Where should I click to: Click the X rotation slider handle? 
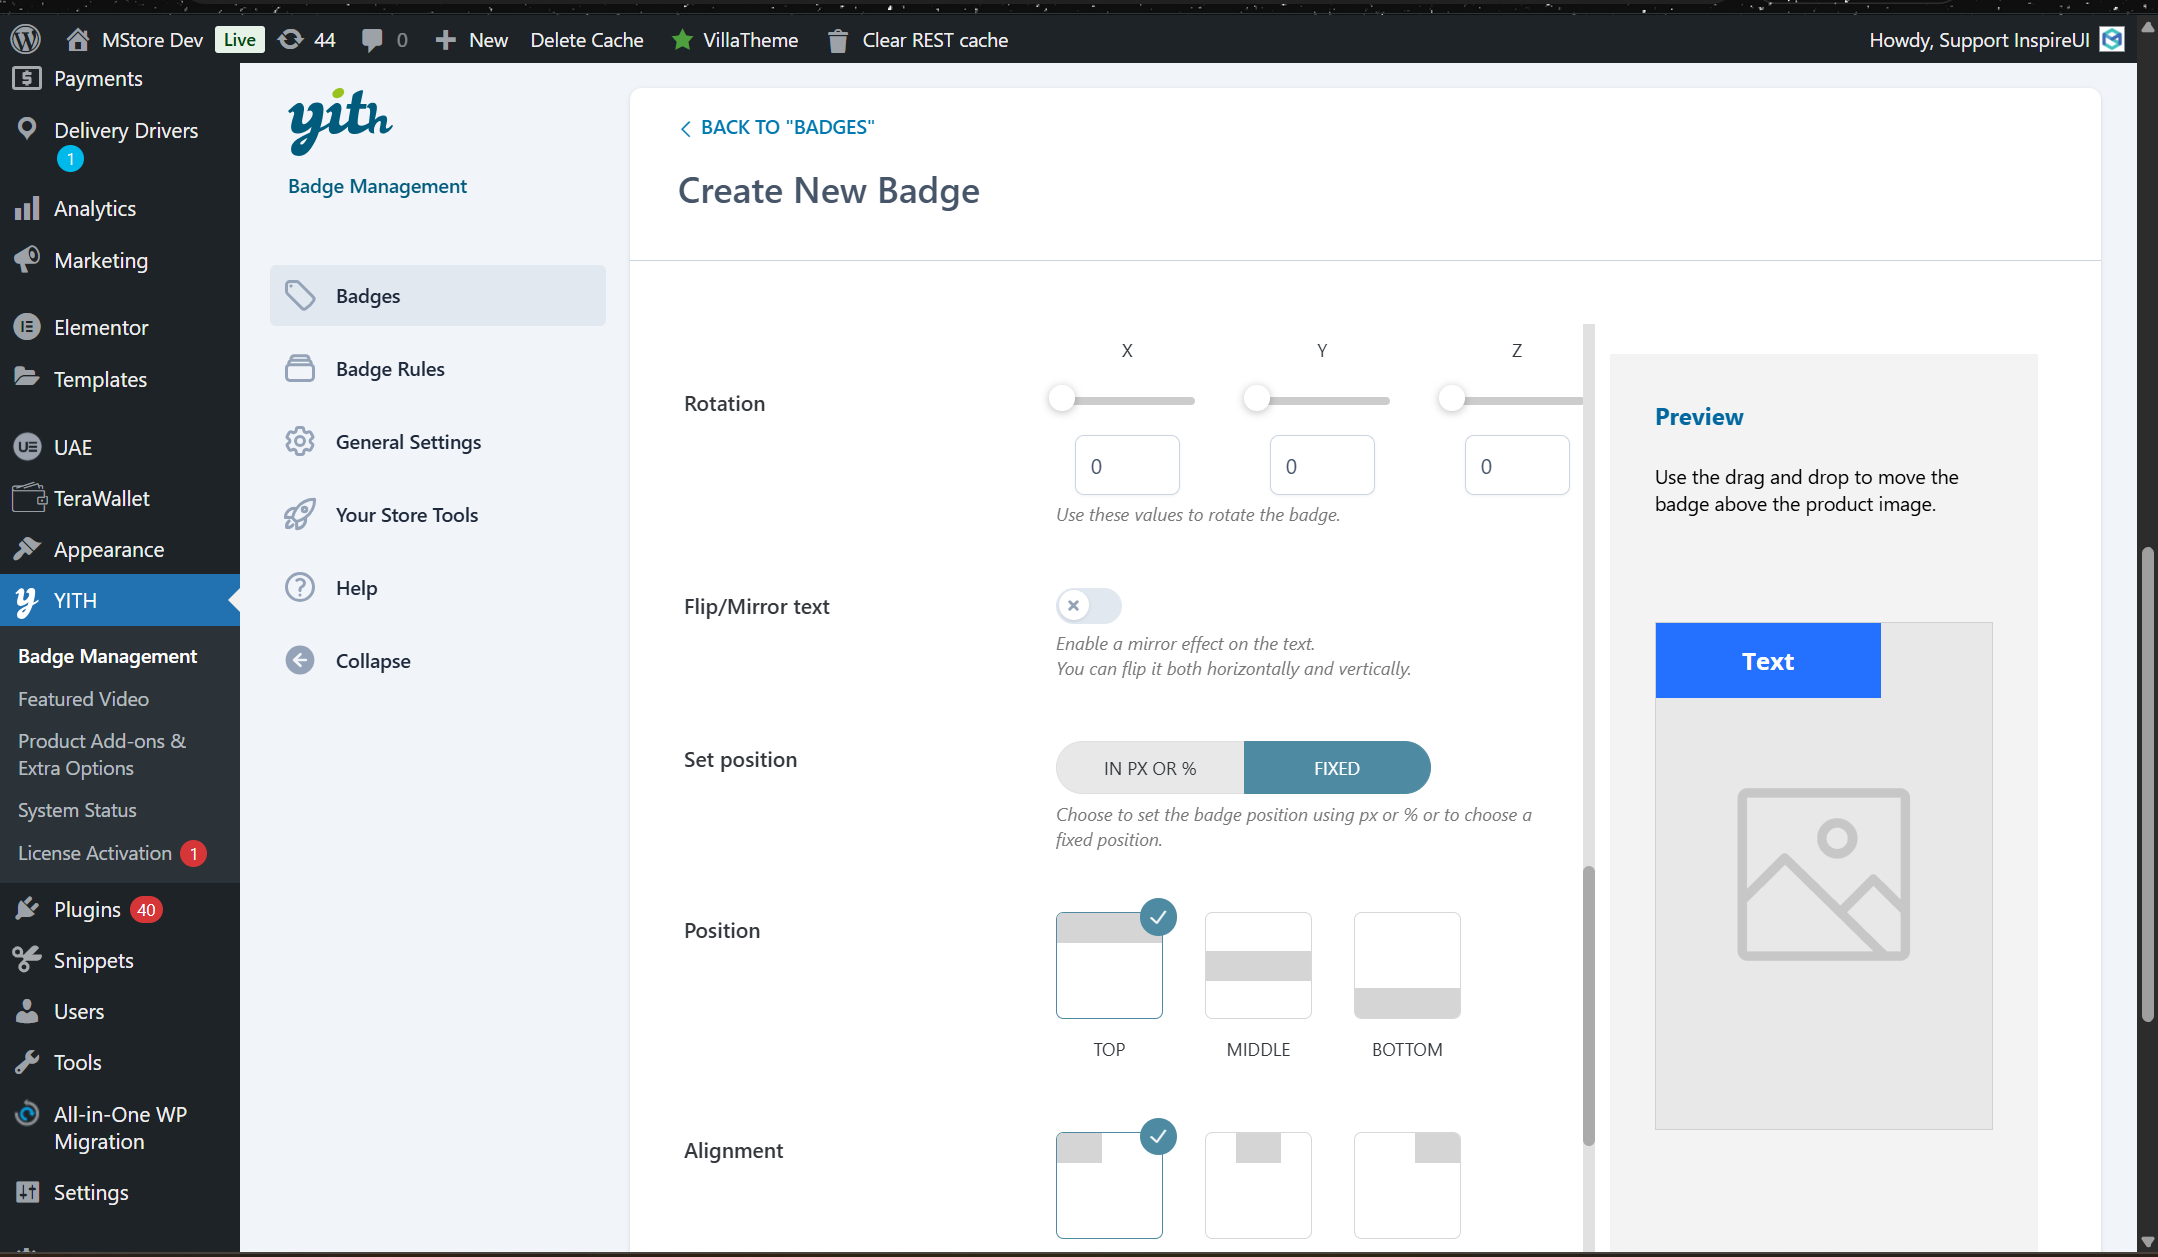(x=1062, y=399)
